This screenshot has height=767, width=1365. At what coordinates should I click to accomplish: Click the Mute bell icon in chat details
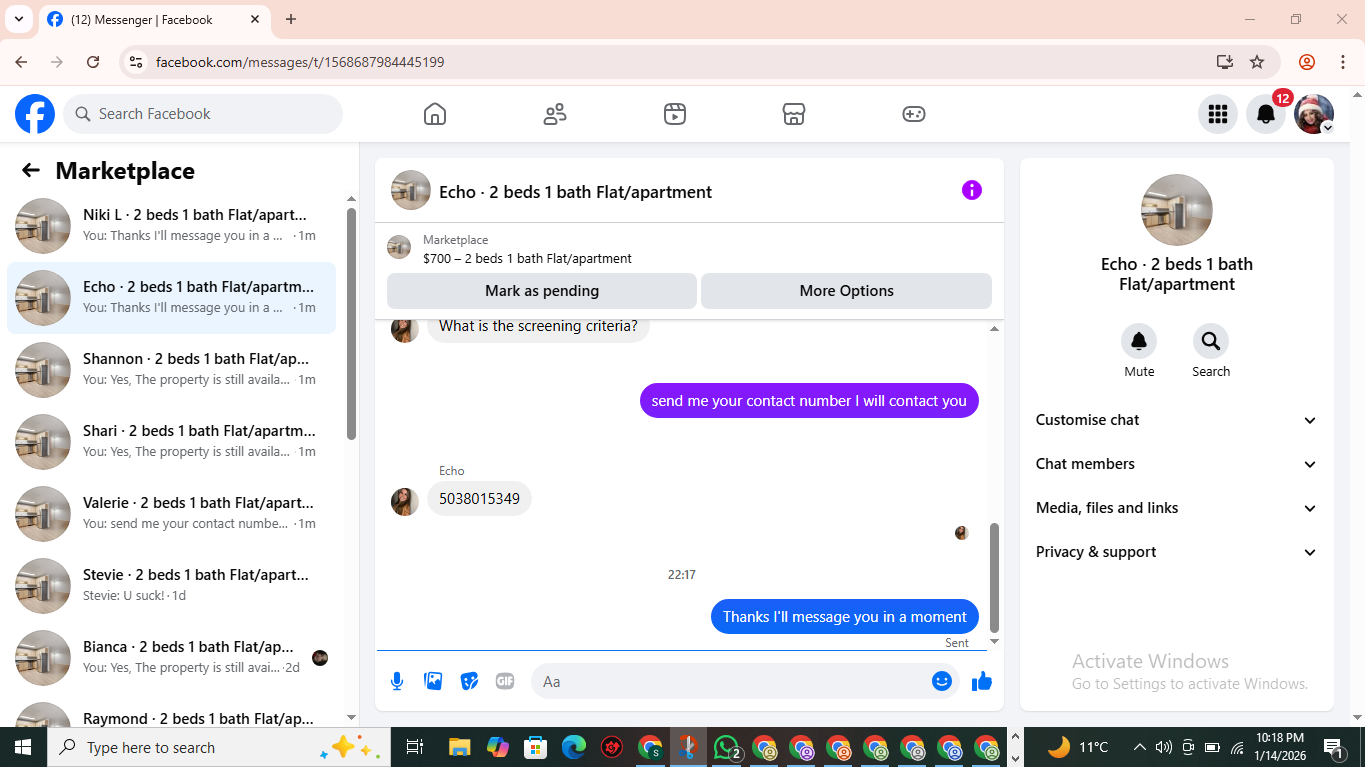[1139, 341]
